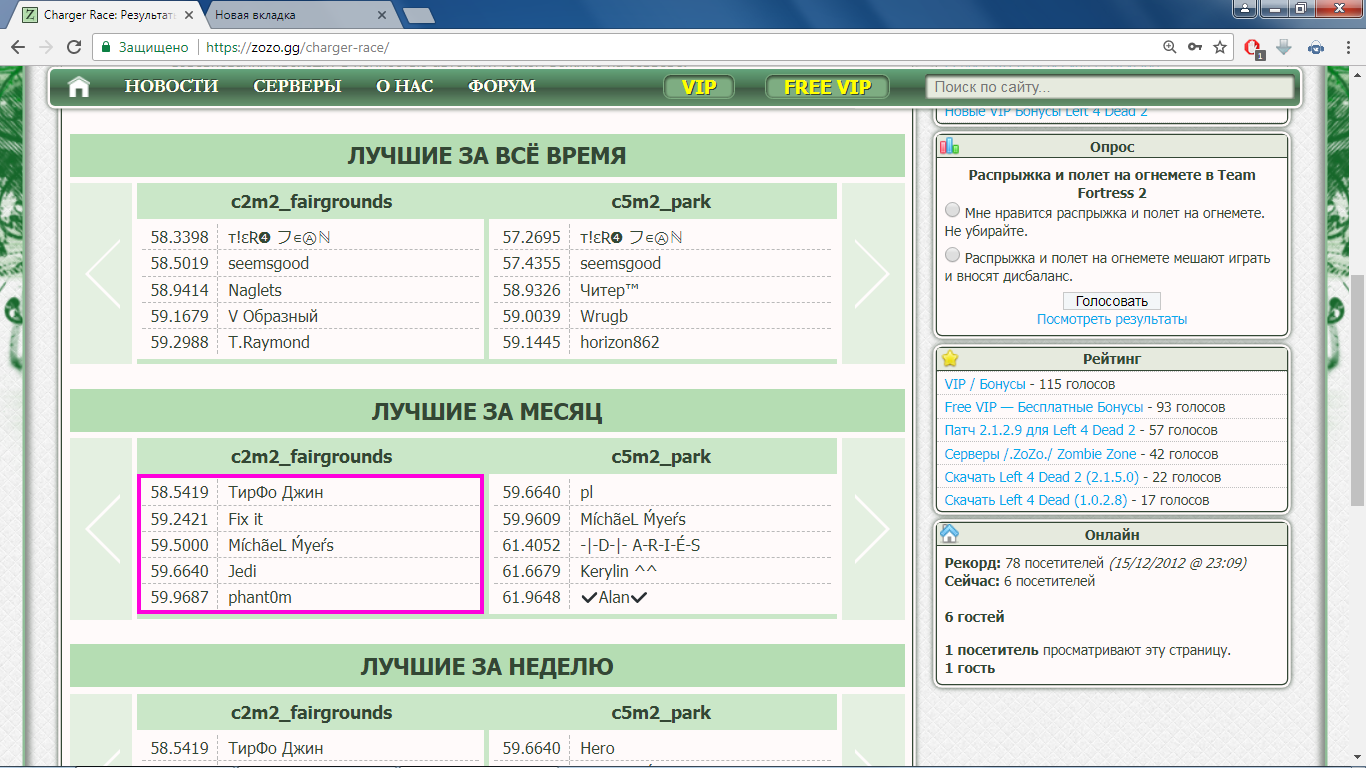Open О НАС in the site menu
This screenshot has height=768, width=1366.
tap(405, 87)
